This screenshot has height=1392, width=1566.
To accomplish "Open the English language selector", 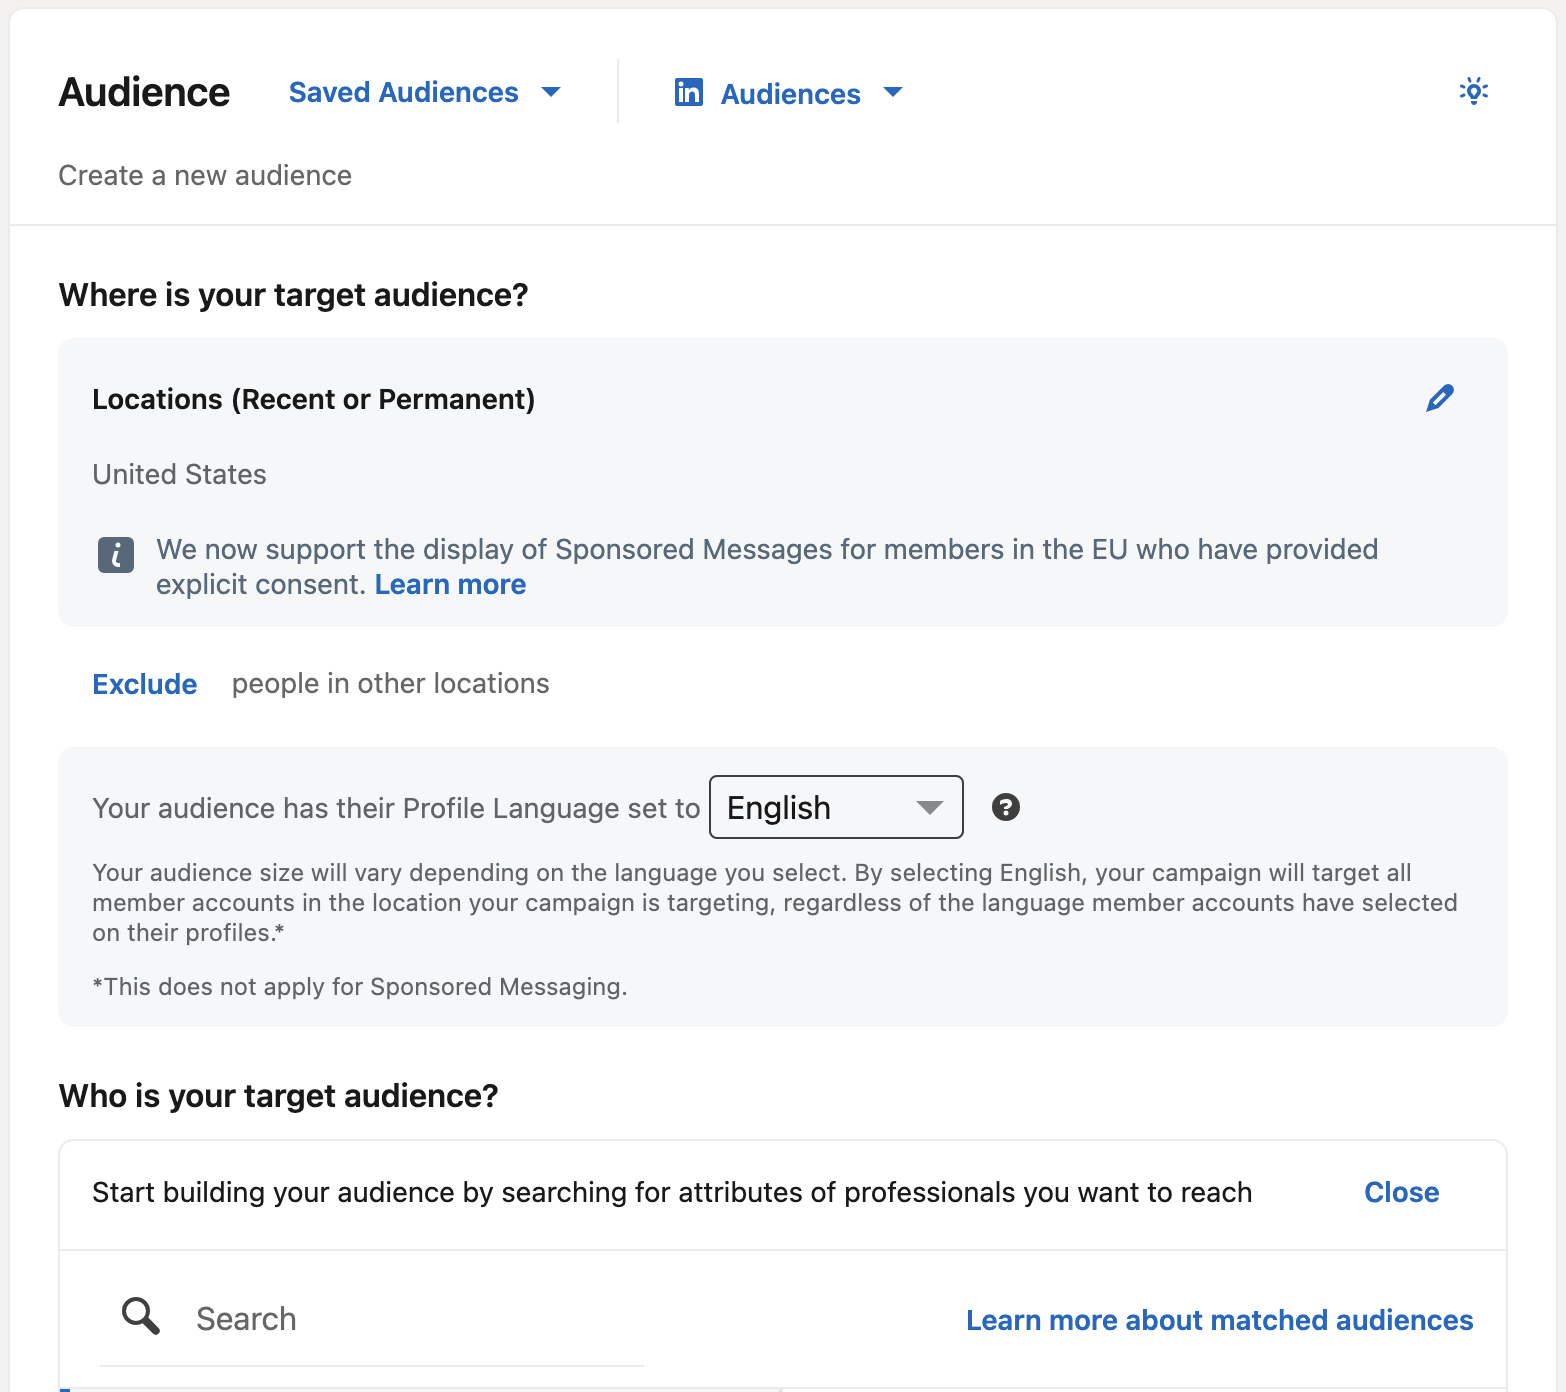I will coord(835,807).
